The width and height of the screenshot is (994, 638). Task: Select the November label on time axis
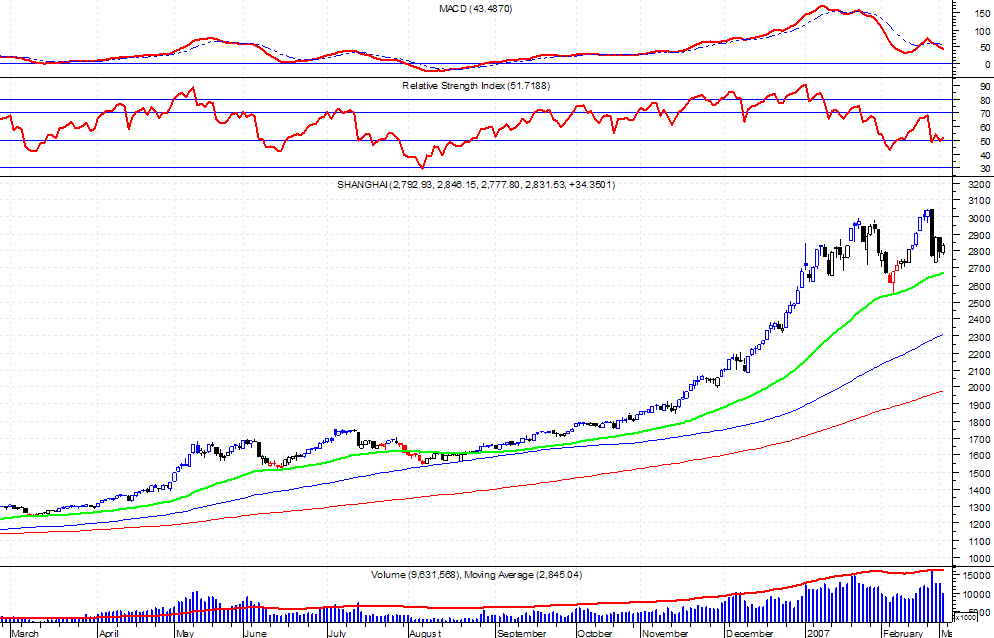[665, 633]
